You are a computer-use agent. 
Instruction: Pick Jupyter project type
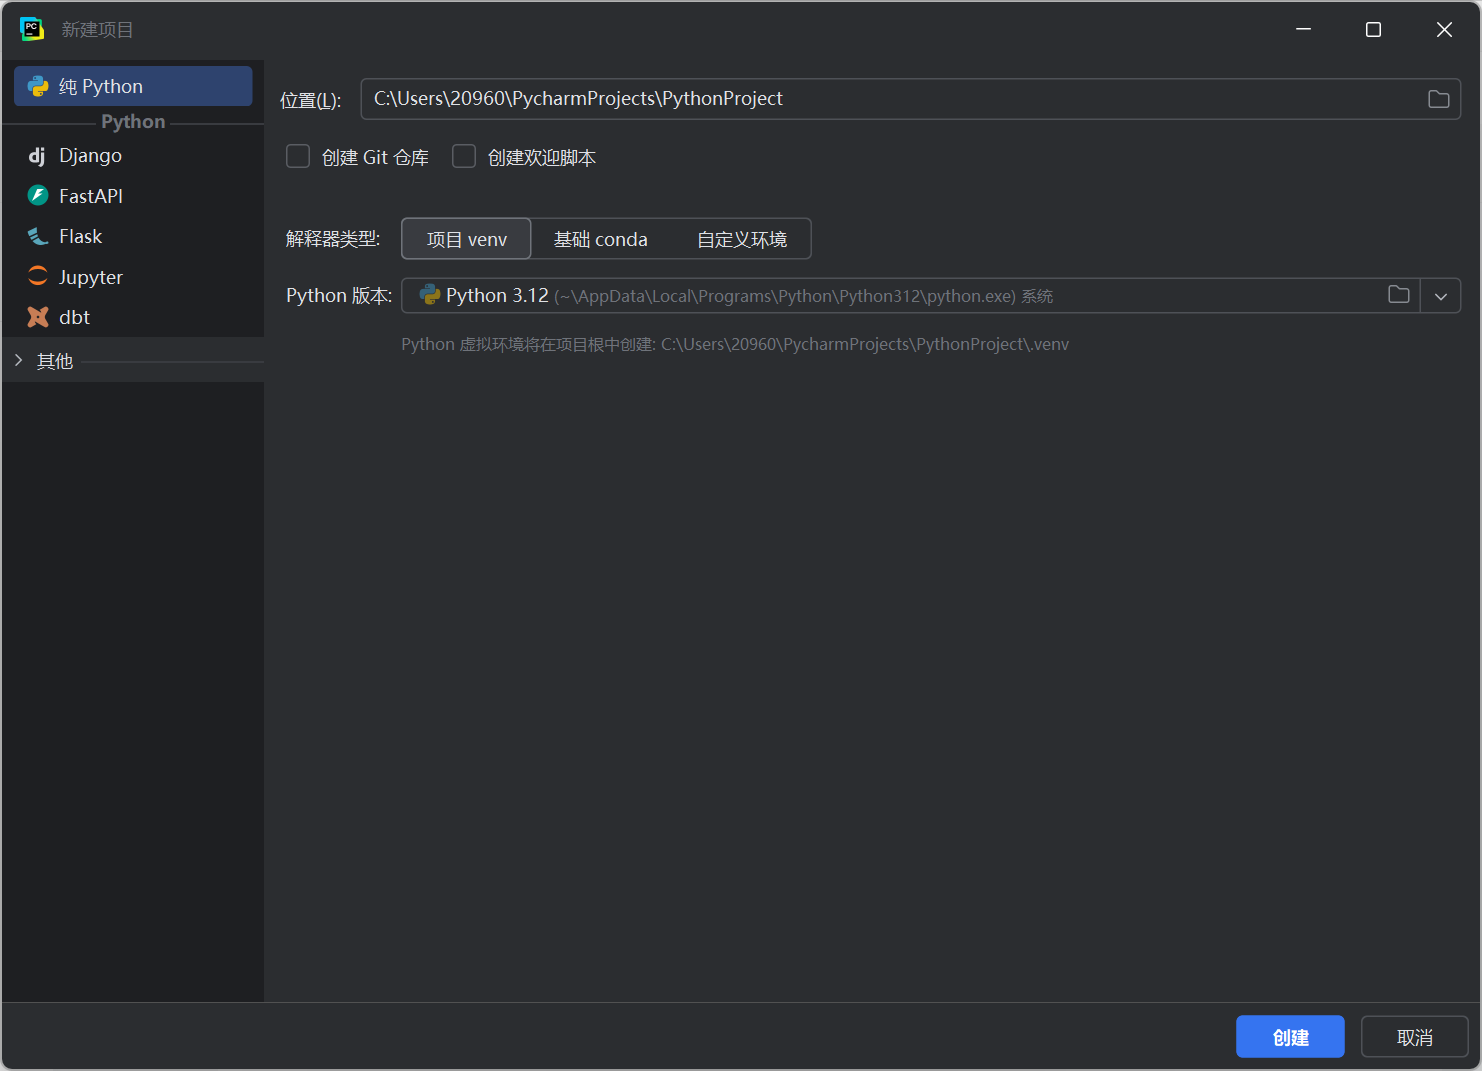[133, 277]
